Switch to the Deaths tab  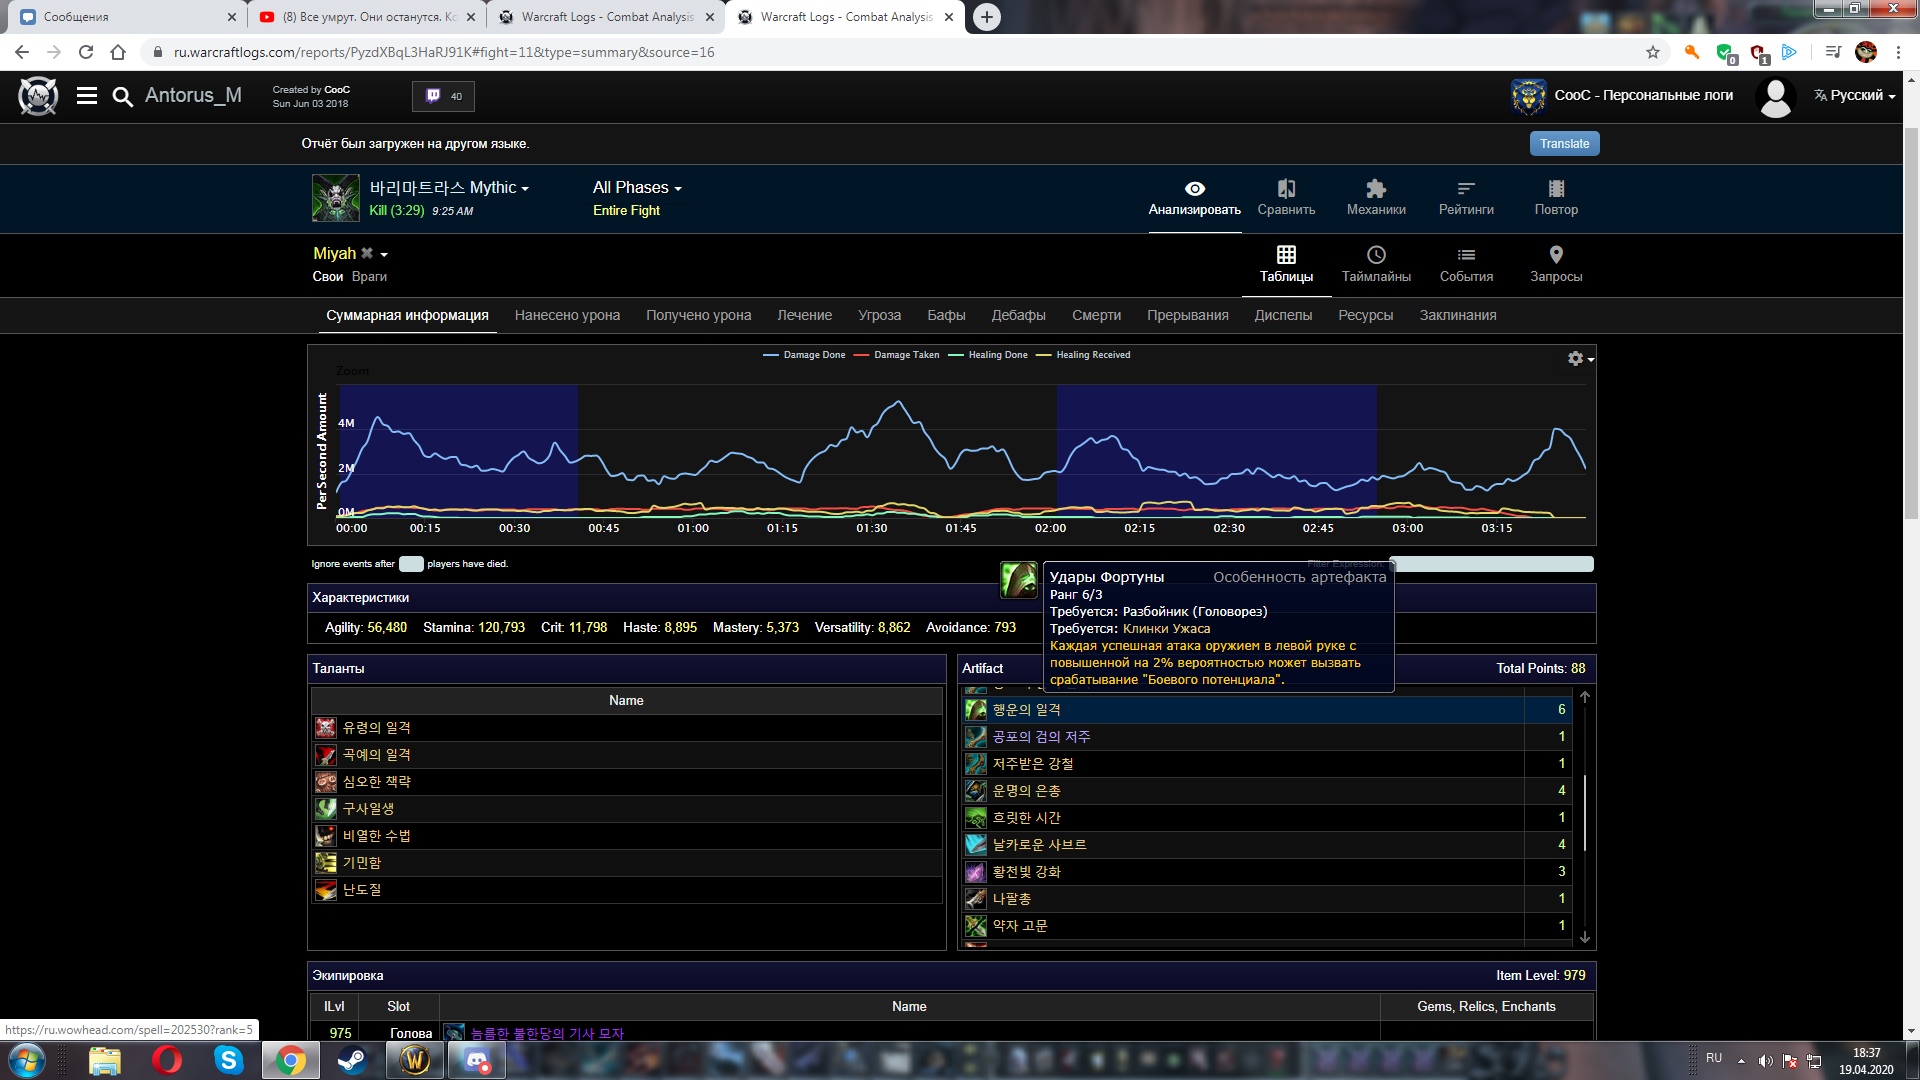point(1096,316)
